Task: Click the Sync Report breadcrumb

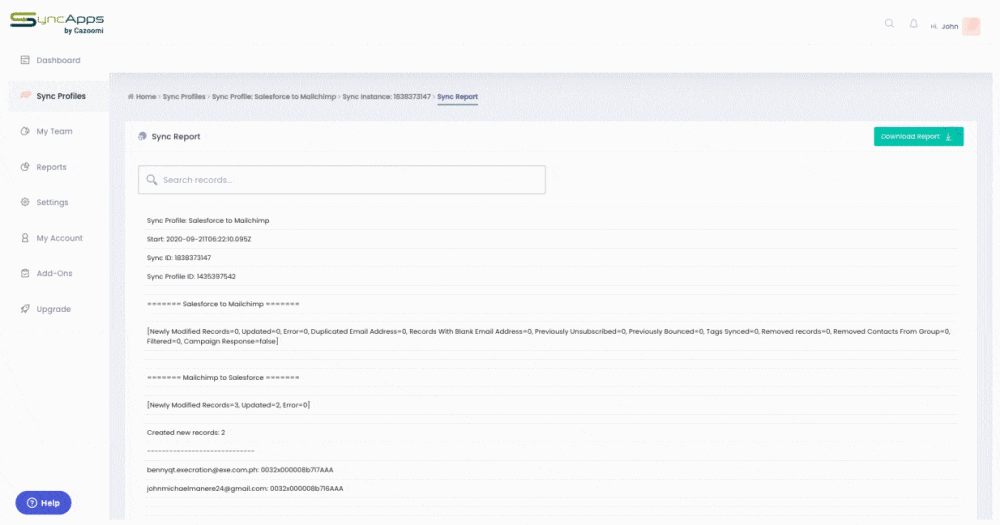Action: 457,97
